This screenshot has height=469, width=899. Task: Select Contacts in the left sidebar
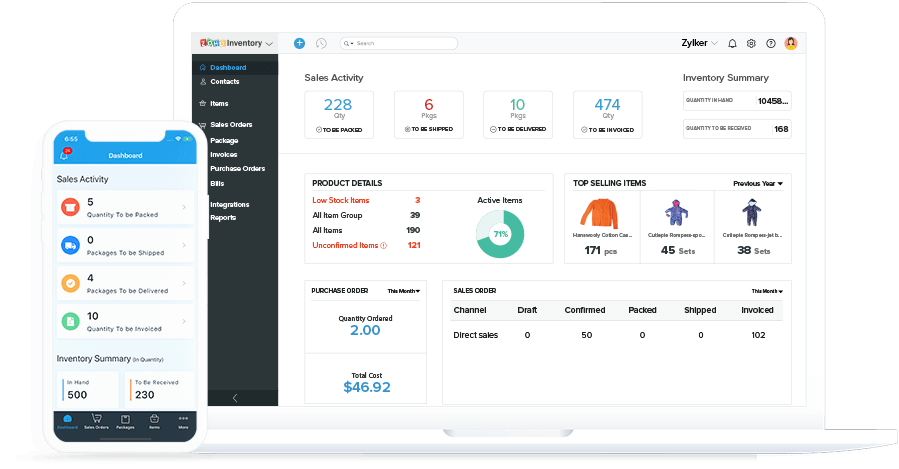(224, 81)
